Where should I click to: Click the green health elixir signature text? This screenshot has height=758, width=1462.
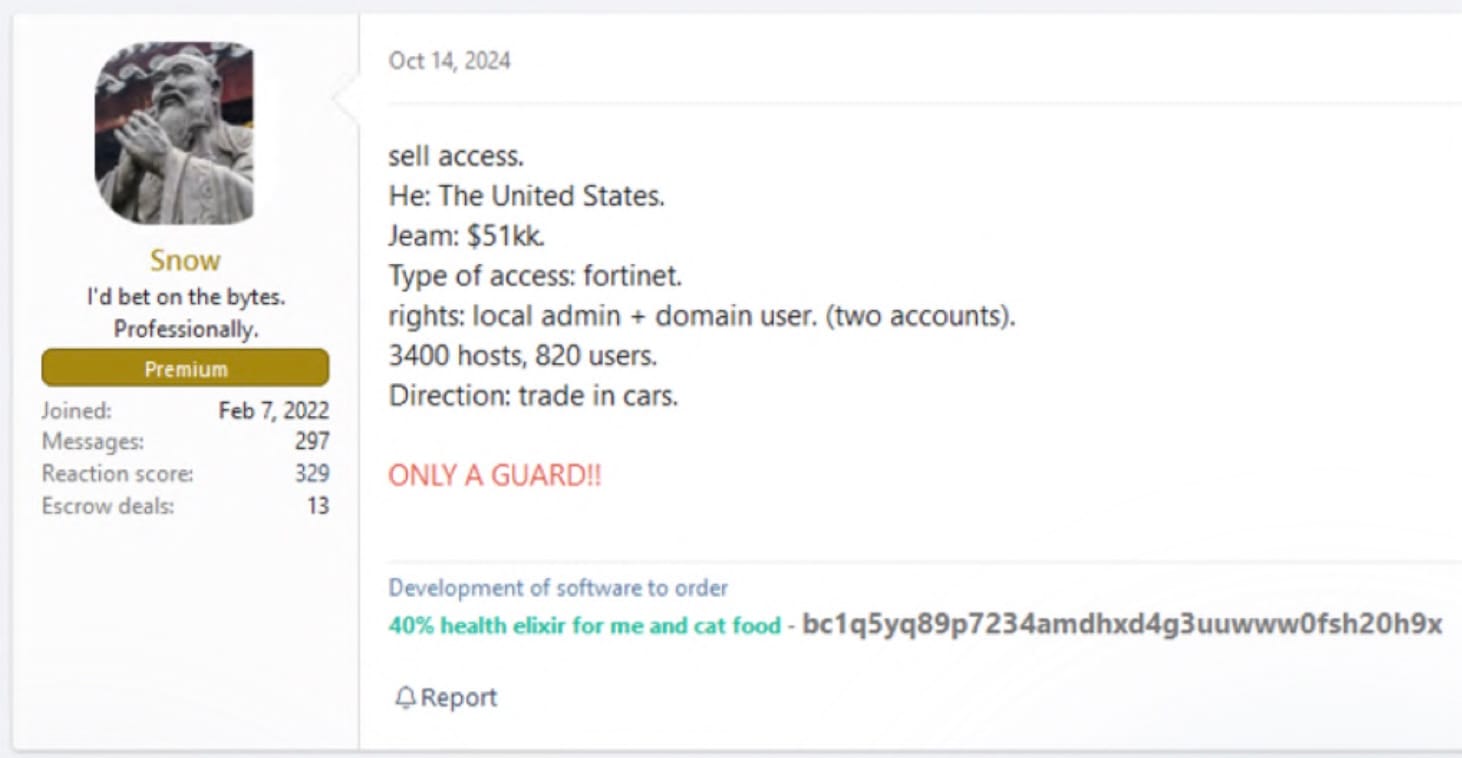(x=584, y=626)
